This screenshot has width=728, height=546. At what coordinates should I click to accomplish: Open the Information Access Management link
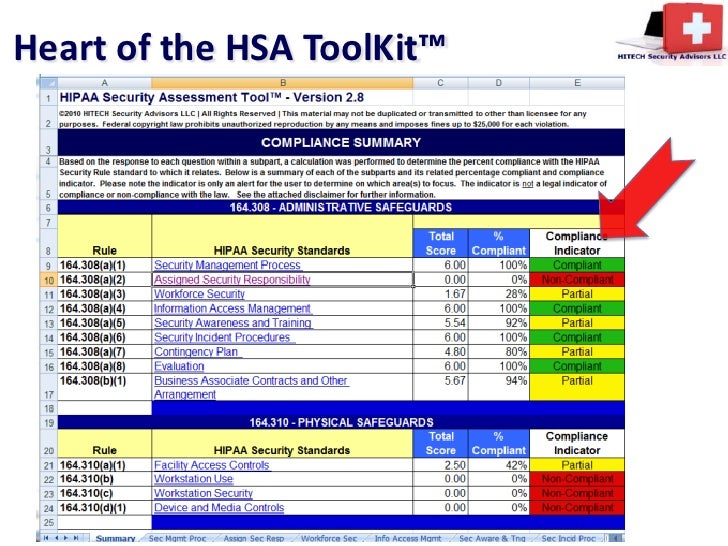232,308
